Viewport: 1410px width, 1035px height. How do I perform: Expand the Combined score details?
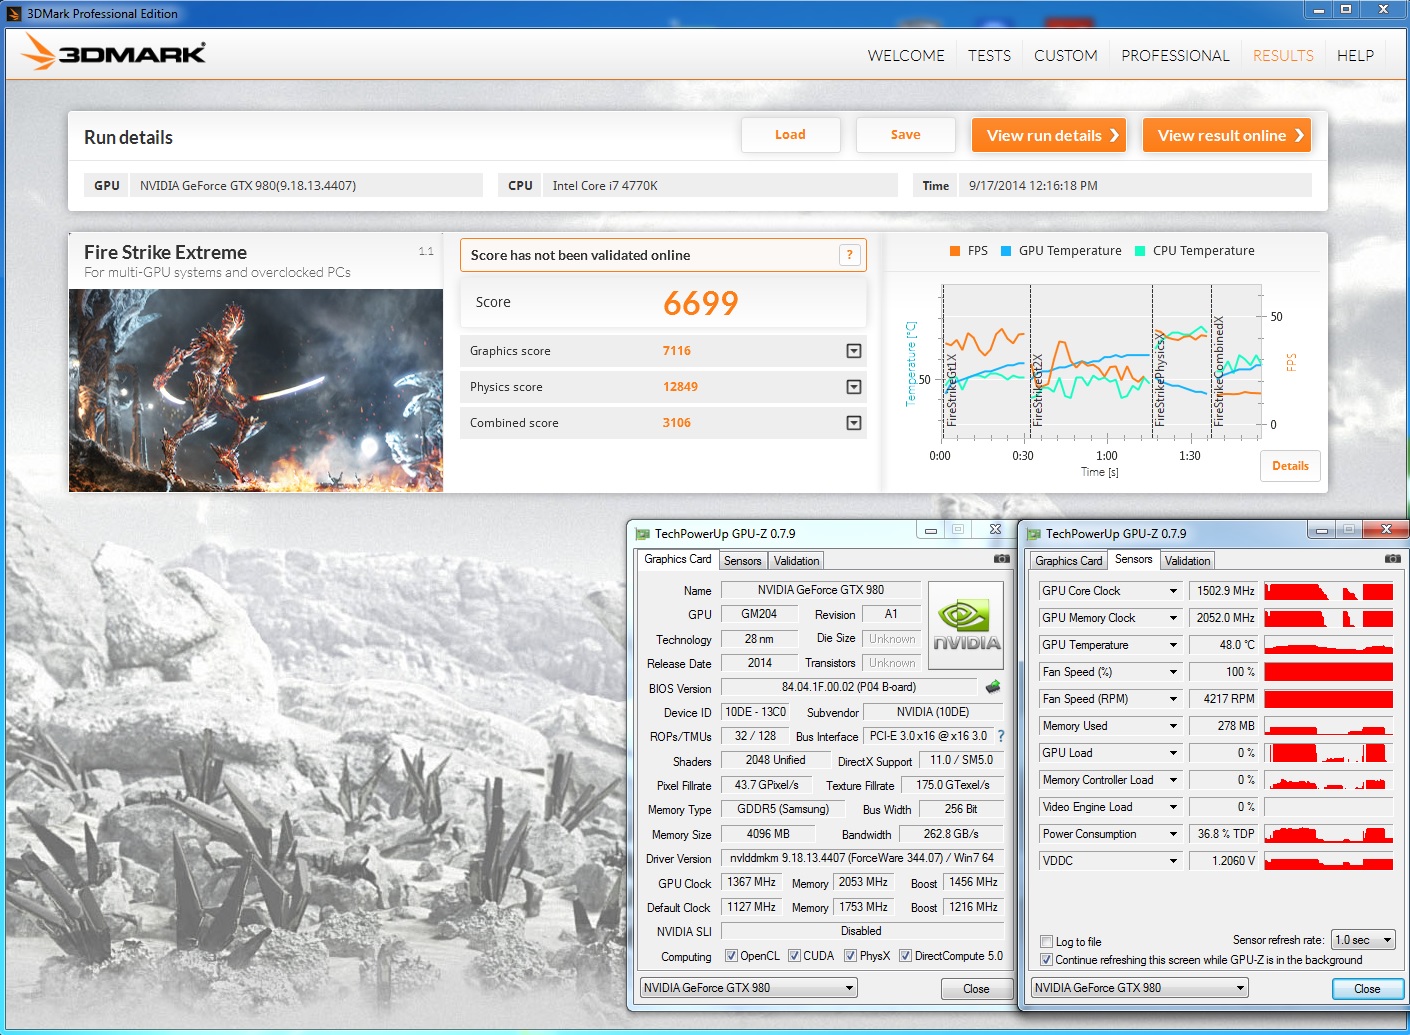[x=854, y=423]
